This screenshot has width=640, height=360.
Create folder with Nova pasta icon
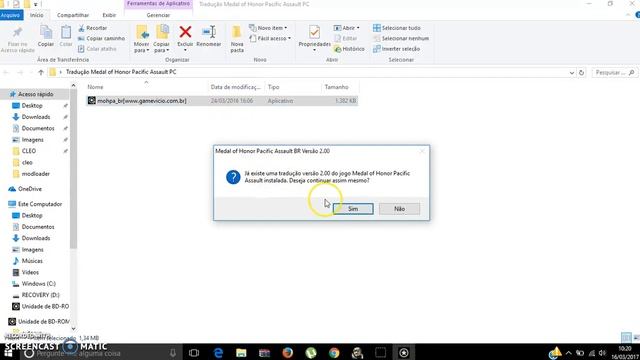click(x=237, y=33)
